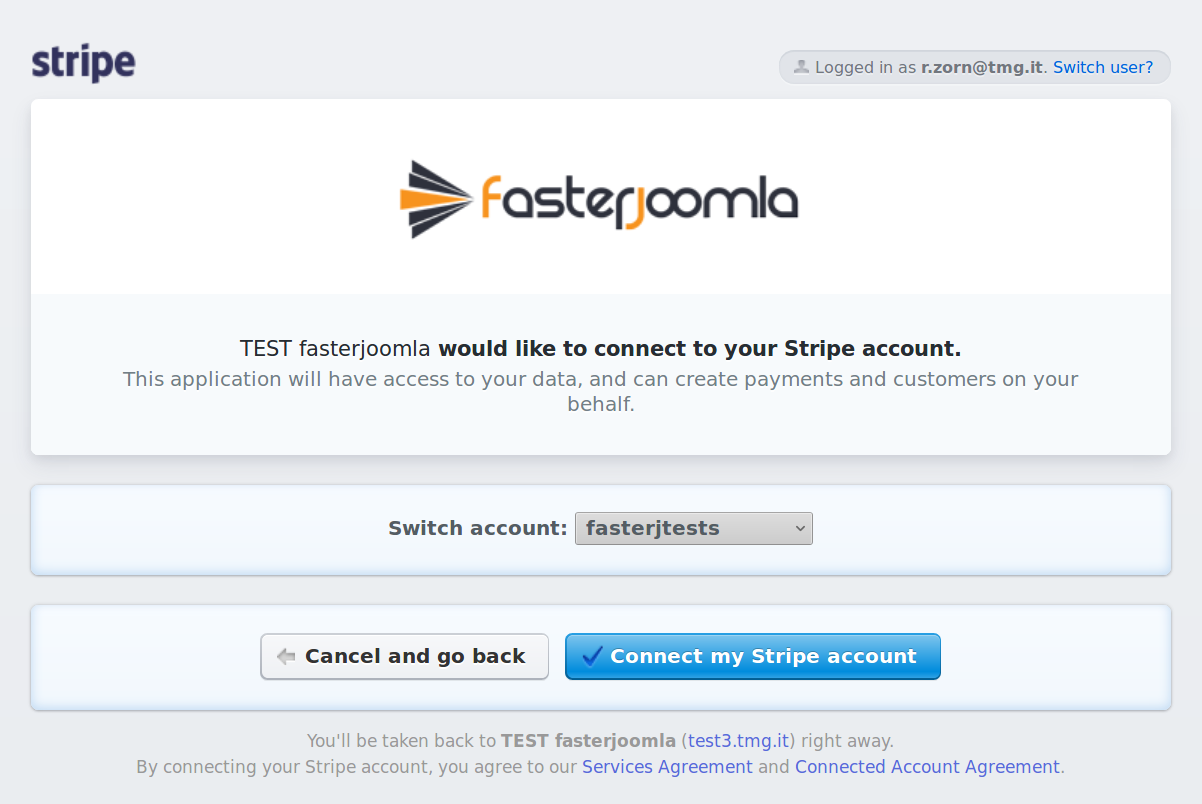The image size is (1202, 804).
Task: Click the blue checkmark icon on Connect button
Action: point(592,656)
